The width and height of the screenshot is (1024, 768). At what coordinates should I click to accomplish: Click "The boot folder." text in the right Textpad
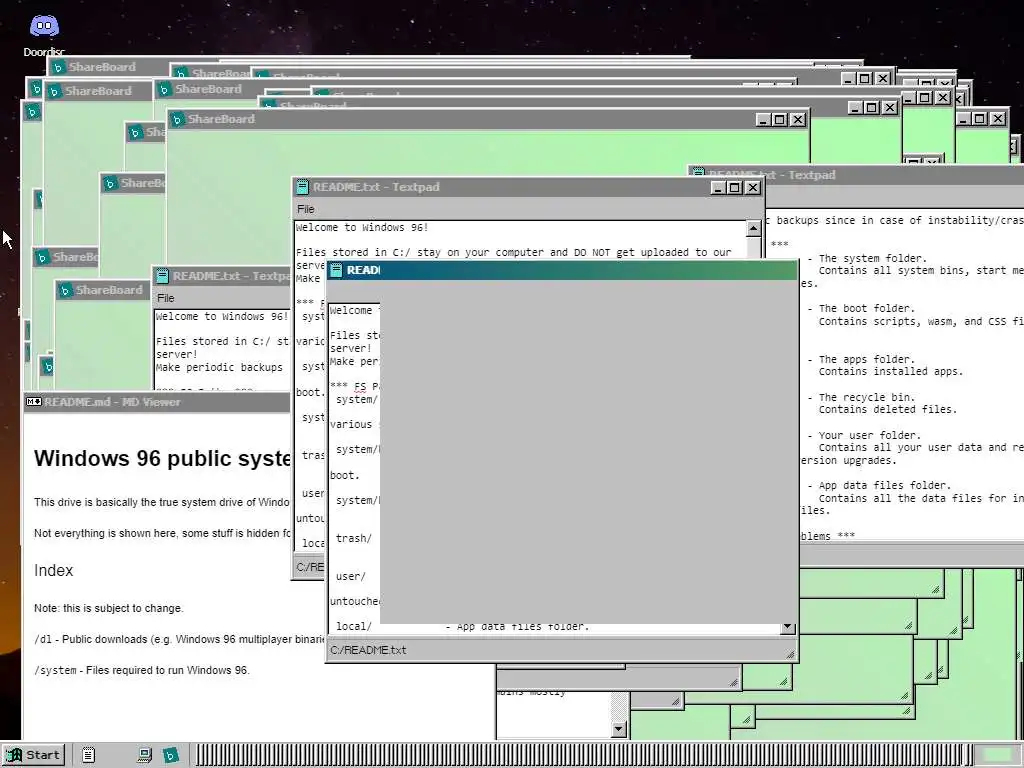point(867,308)
